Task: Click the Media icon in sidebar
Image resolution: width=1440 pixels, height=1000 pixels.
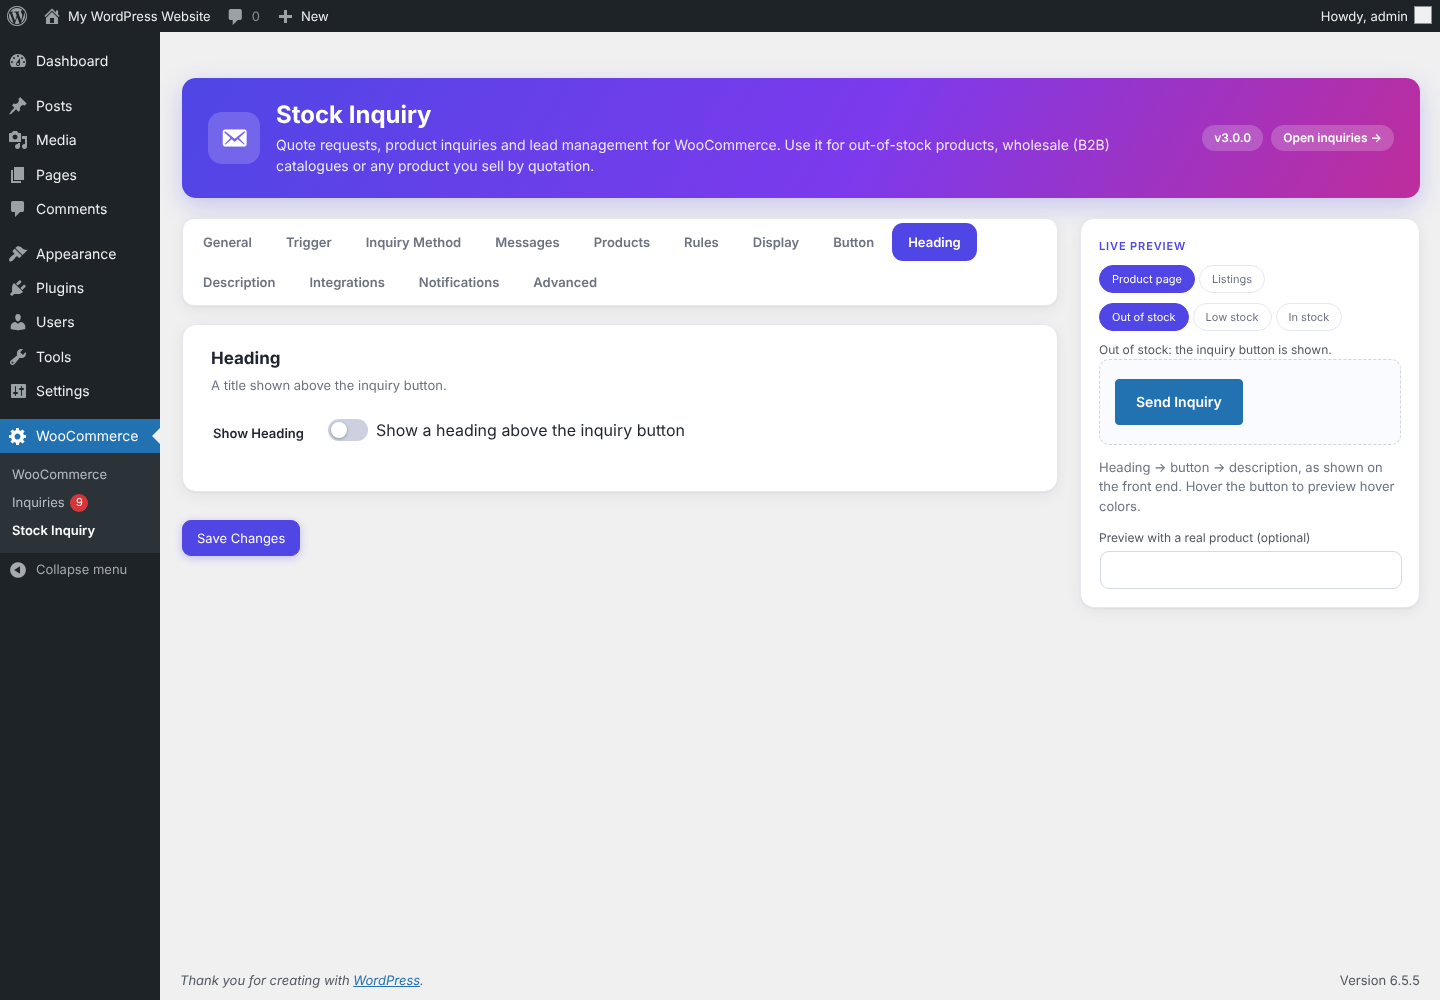Action: click(x=18, y=140)
